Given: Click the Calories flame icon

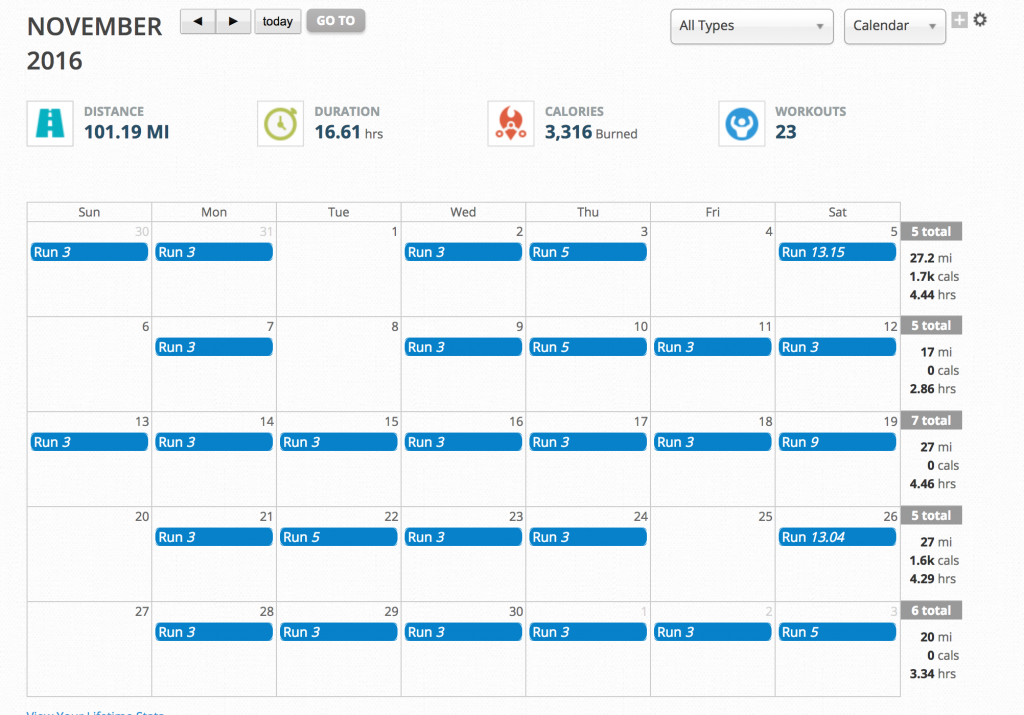Looking at the screenshot, I should click(x=511, y=123).
